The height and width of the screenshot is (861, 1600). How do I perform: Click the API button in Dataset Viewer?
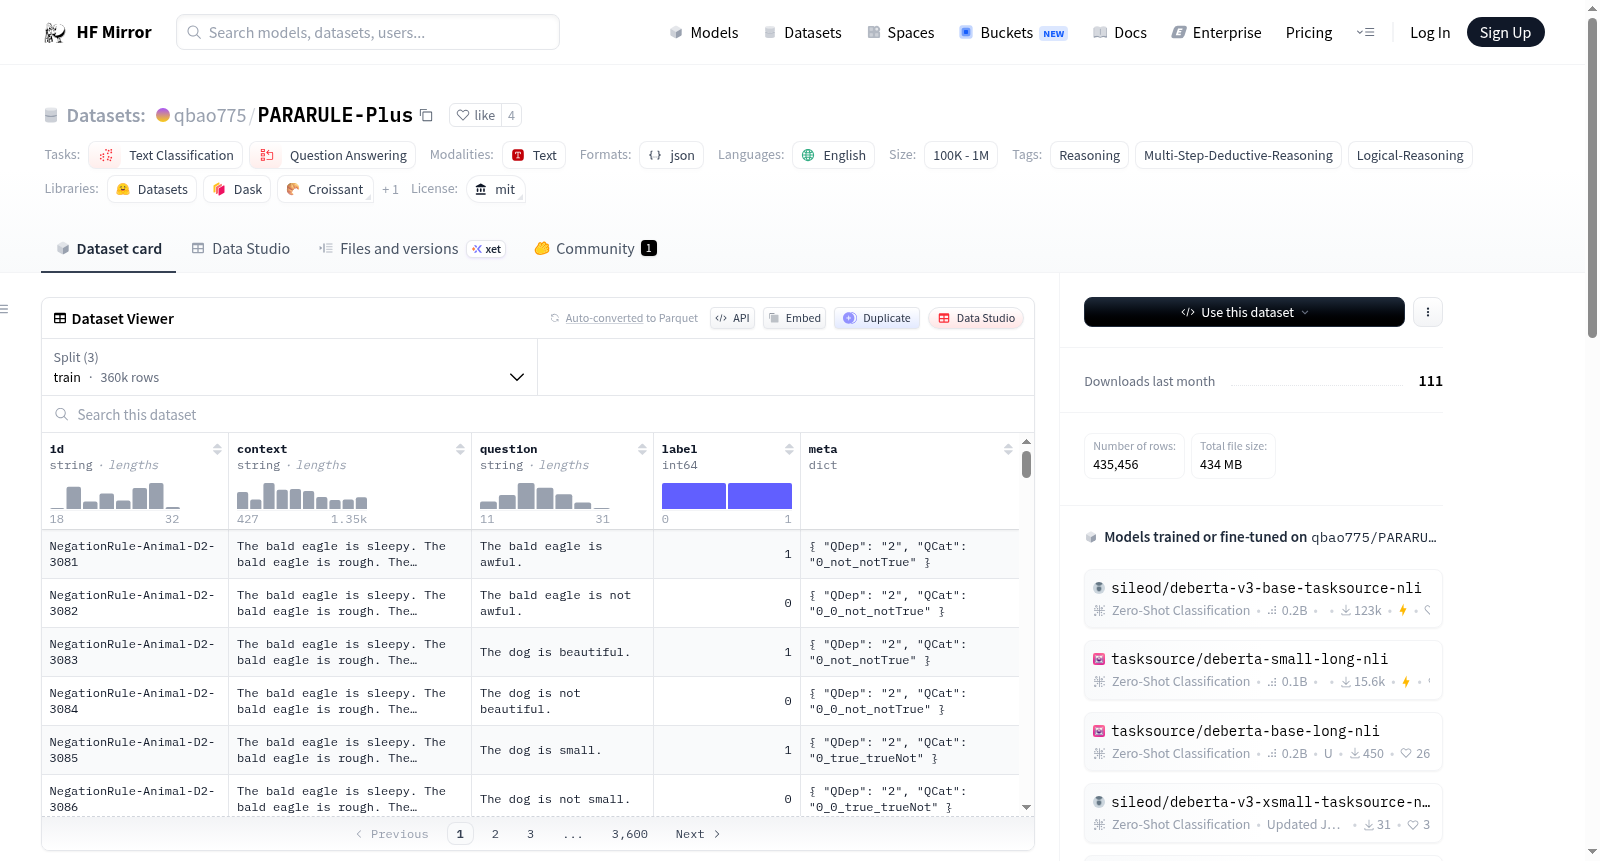732,318
